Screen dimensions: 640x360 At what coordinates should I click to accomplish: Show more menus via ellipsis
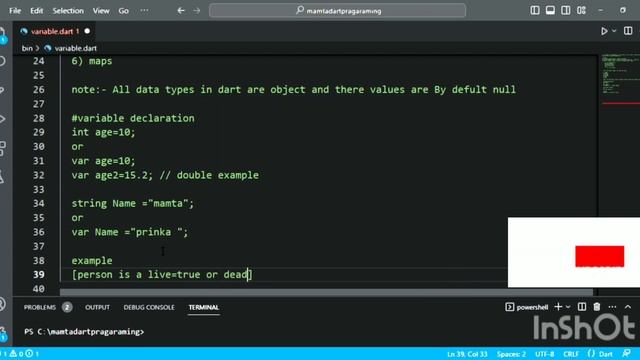click(x=144, y=11)
